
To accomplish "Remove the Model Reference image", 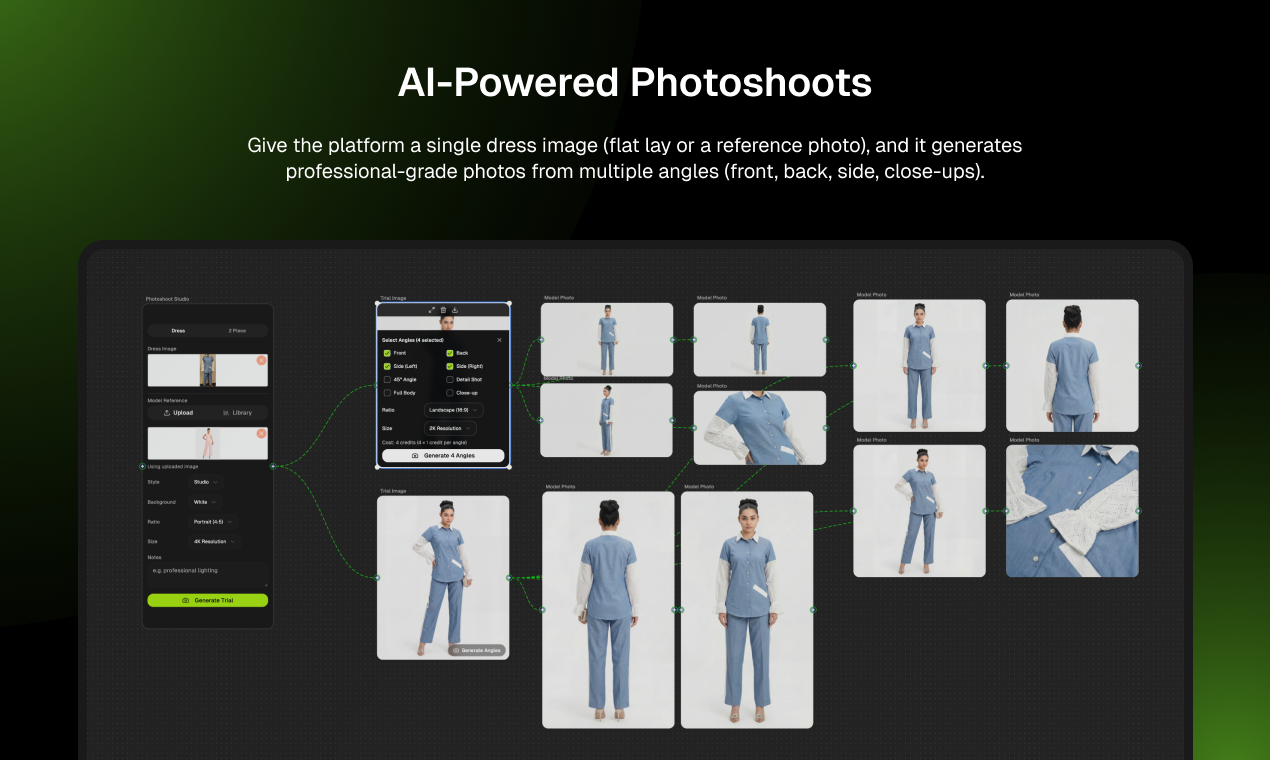I will pos(261,433).
